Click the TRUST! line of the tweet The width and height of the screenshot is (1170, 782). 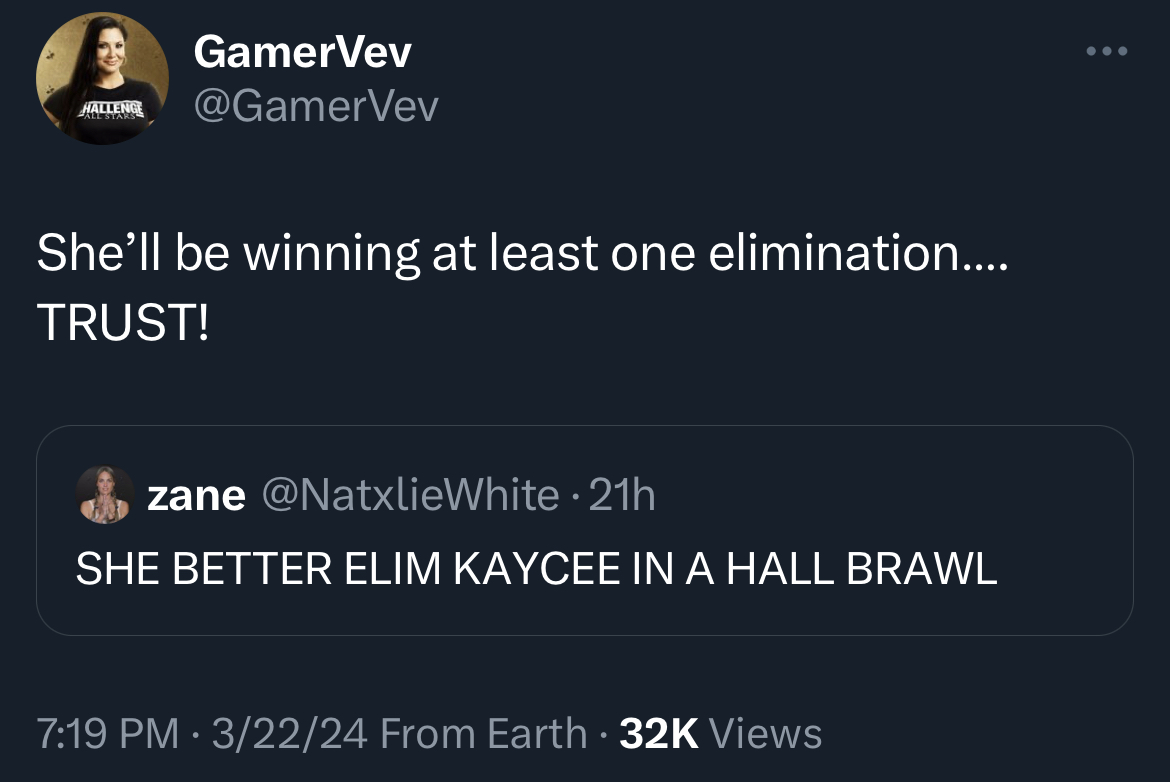[x=123, y=322]
